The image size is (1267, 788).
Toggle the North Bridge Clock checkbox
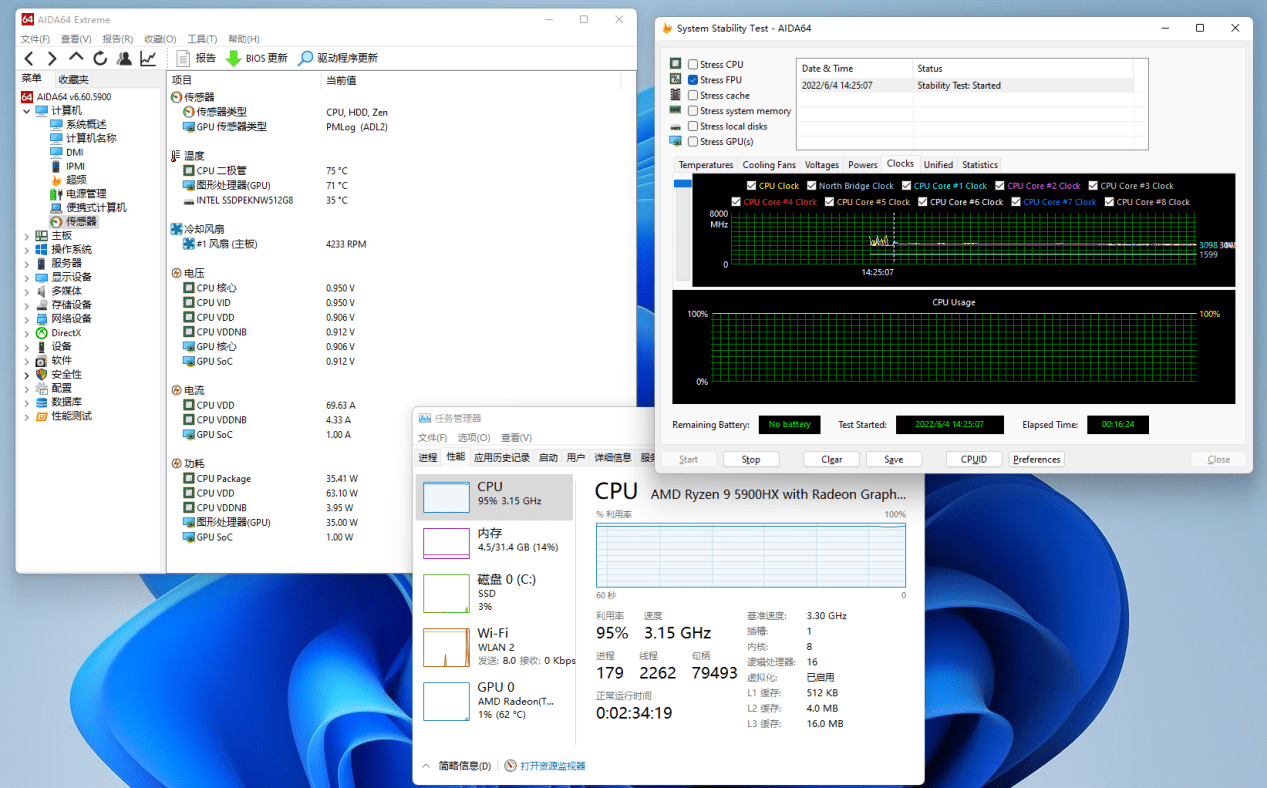pos(811,186)
